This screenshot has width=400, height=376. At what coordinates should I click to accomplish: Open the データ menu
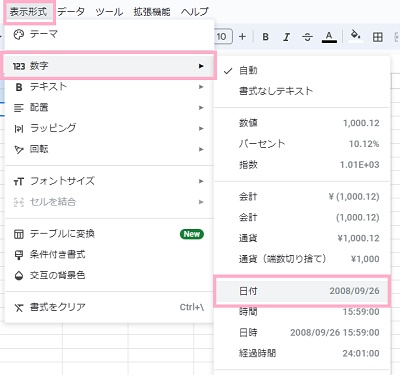pos(71,12)
